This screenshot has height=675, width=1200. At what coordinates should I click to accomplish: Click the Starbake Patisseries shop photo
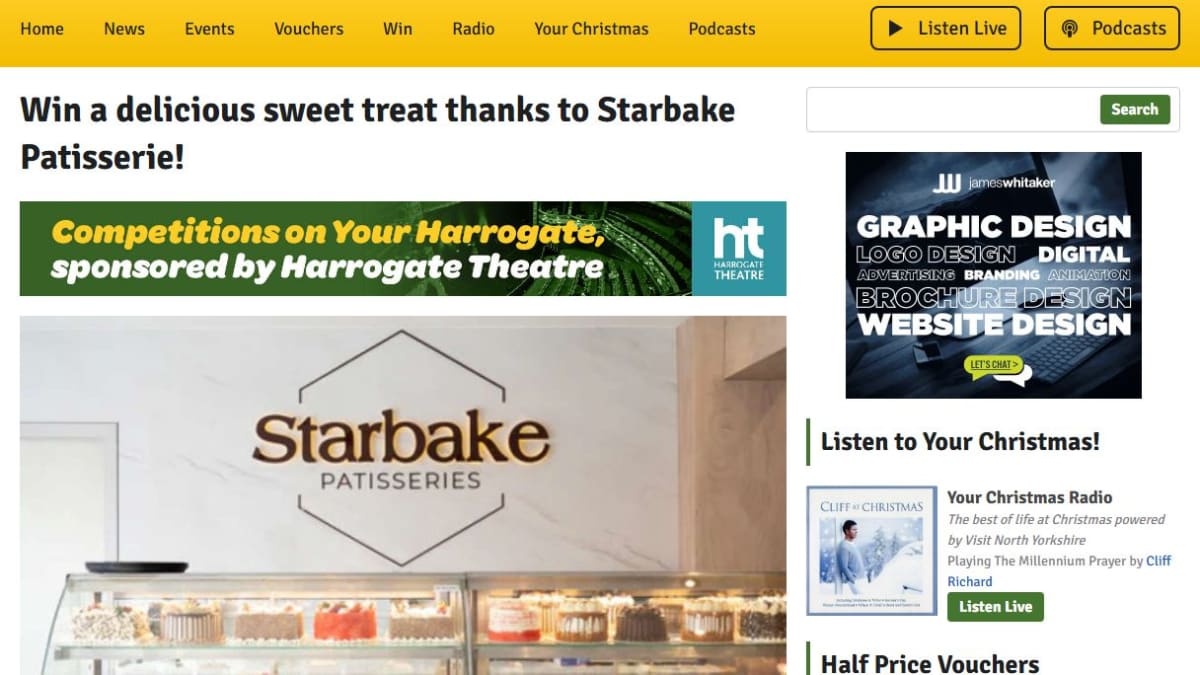click(403, 495)
